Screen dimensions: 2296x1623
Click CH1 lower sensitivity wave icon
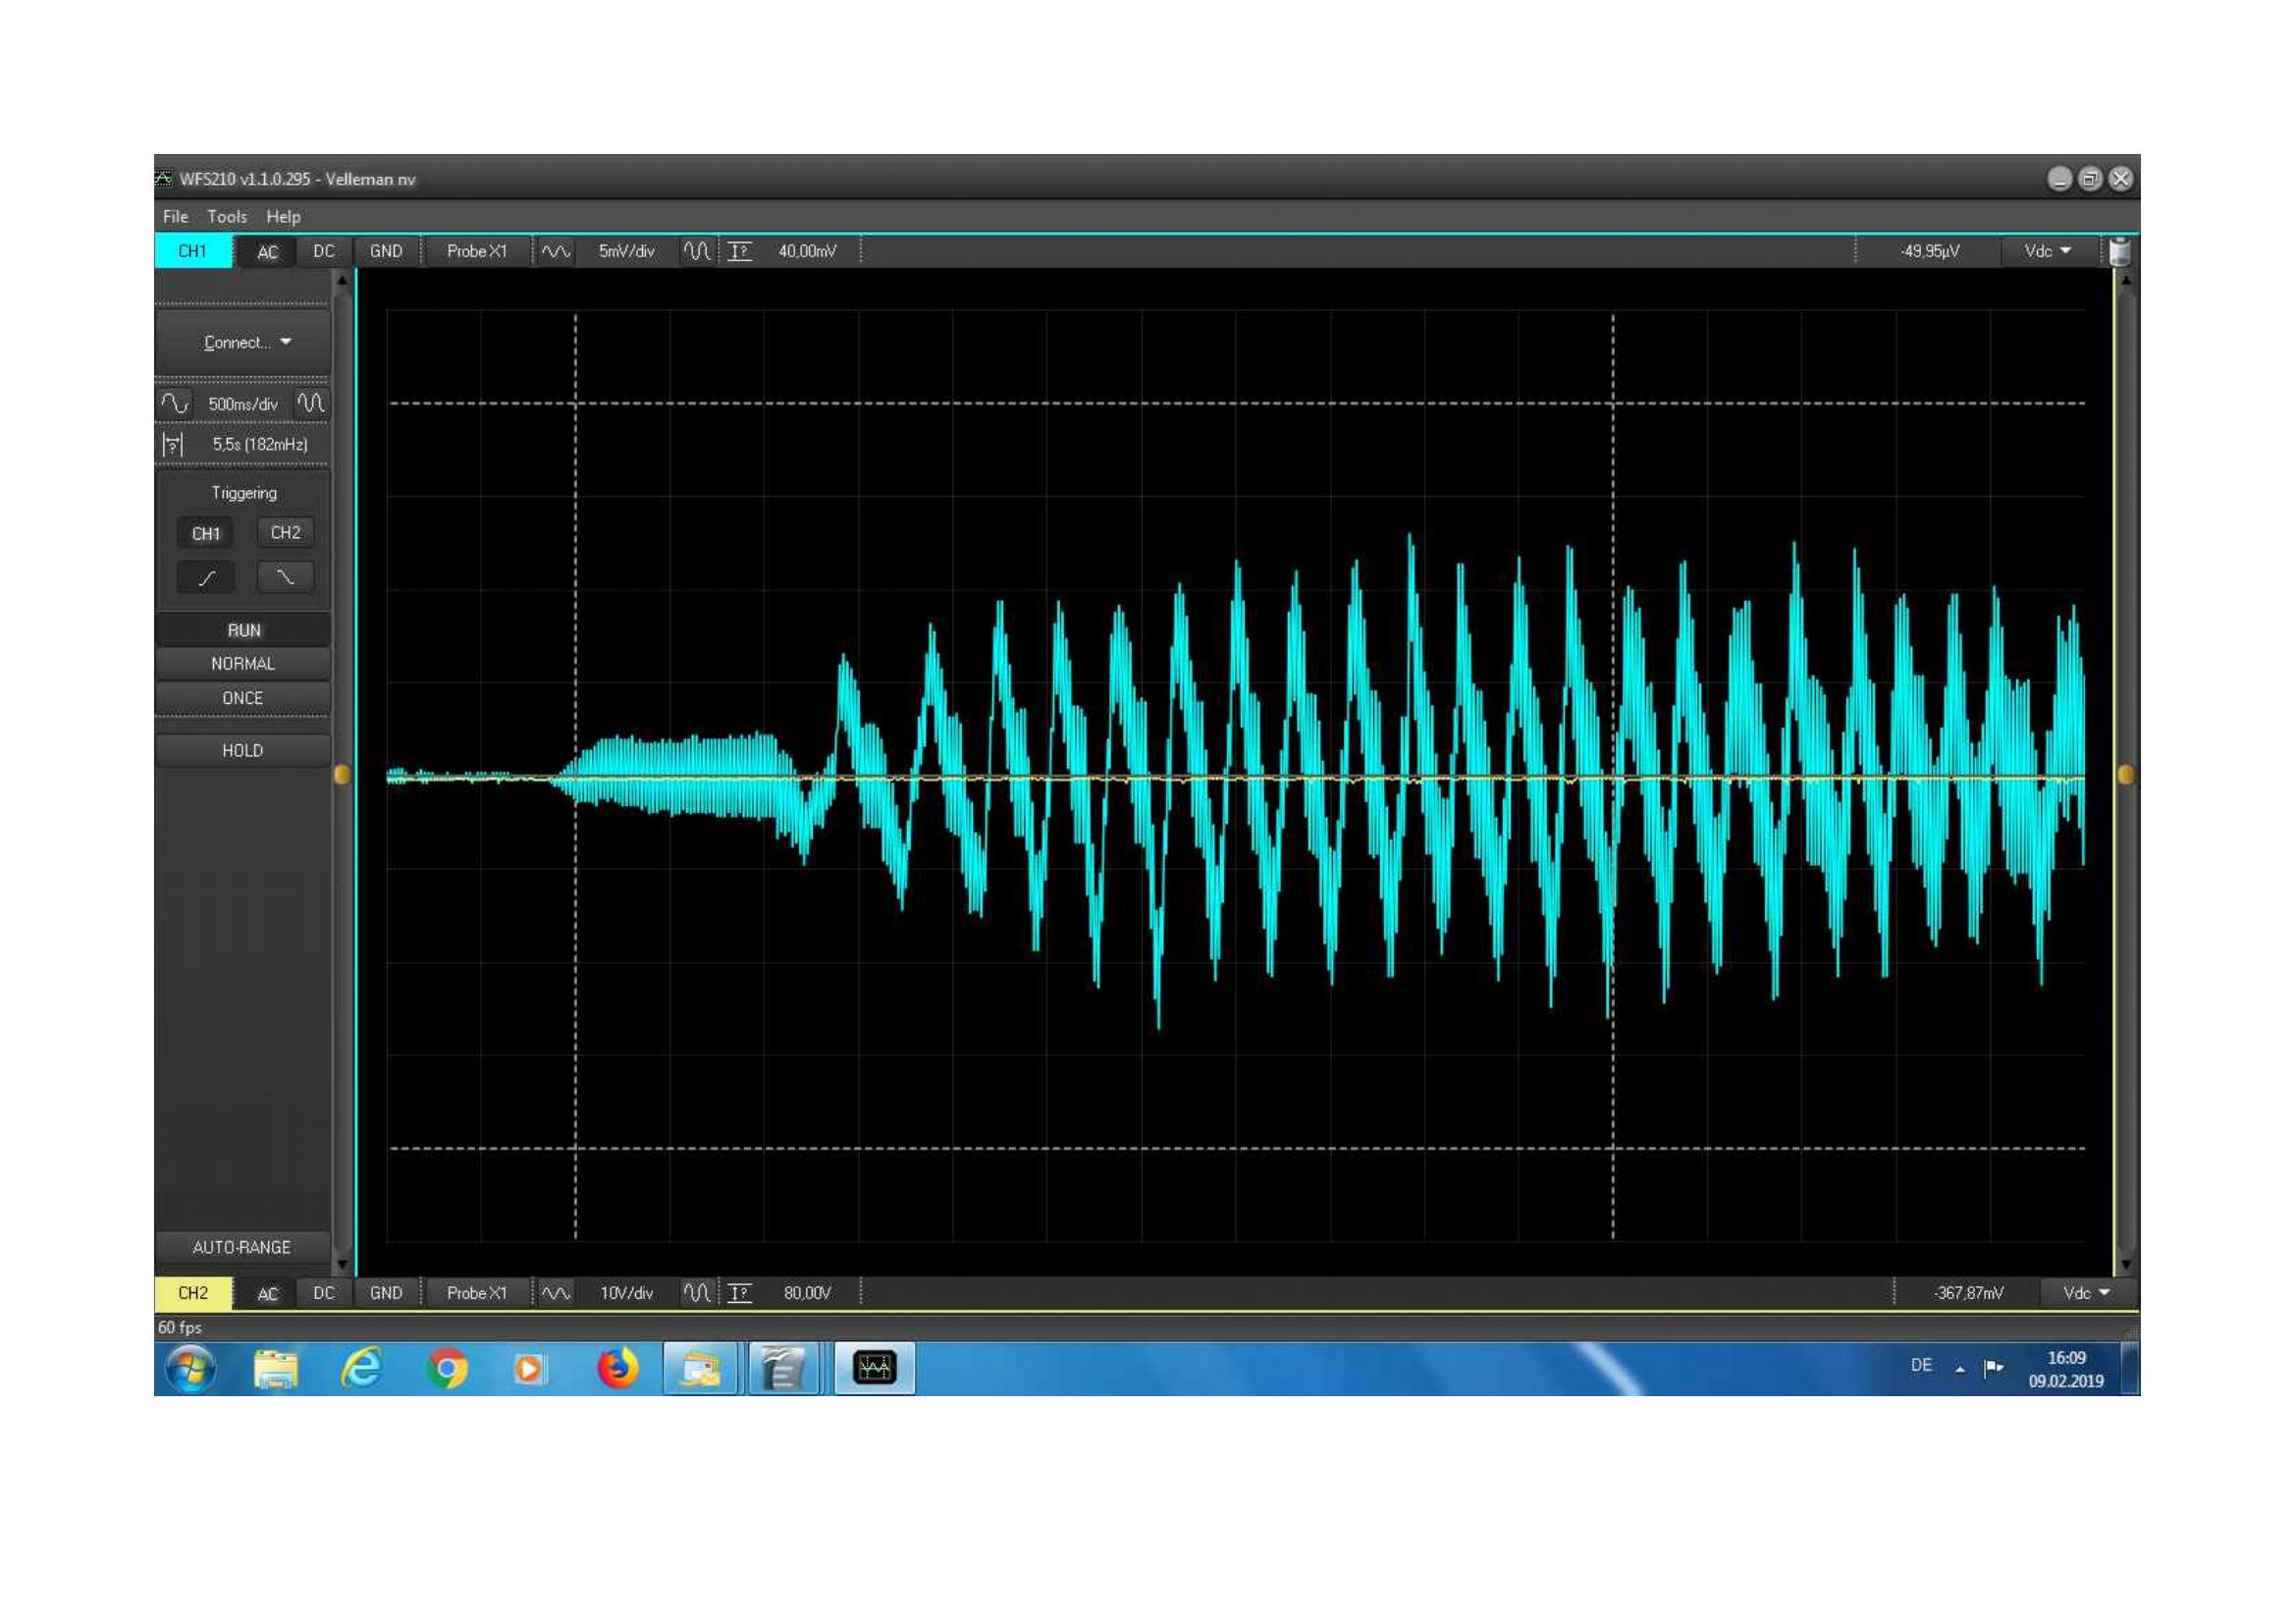[x=556, y=251]
